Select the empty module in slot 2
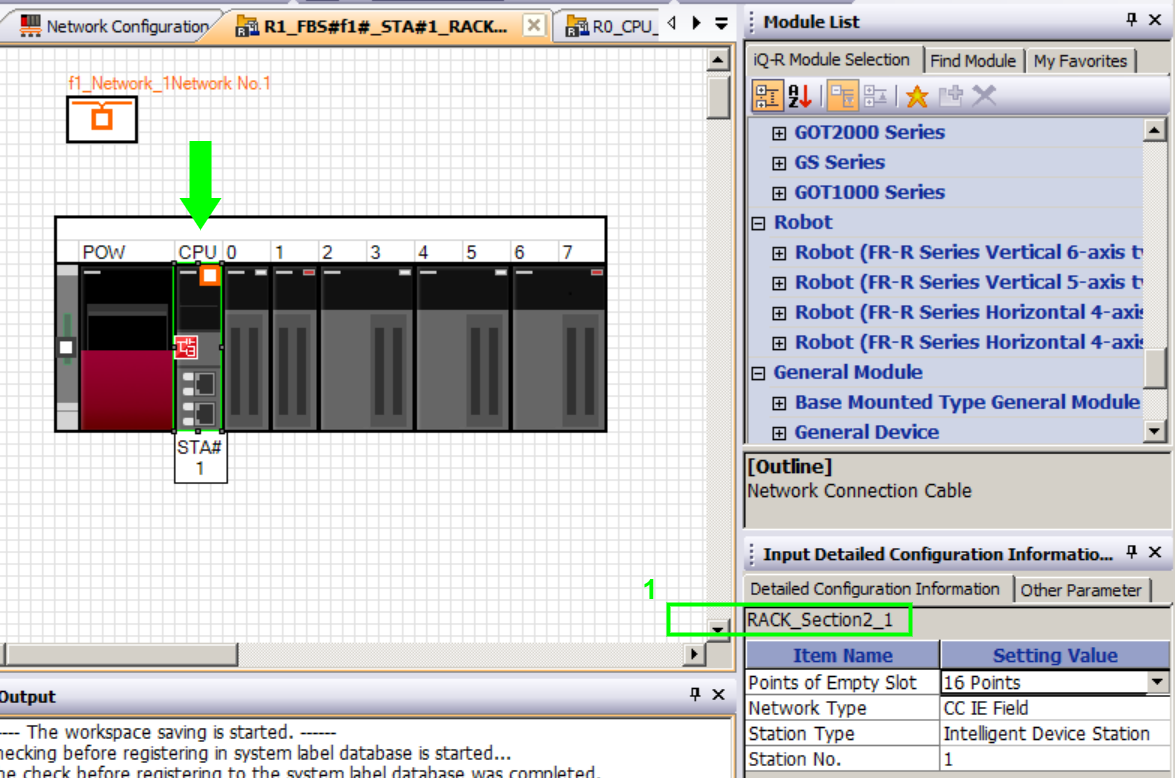 [x=367, y=348]
